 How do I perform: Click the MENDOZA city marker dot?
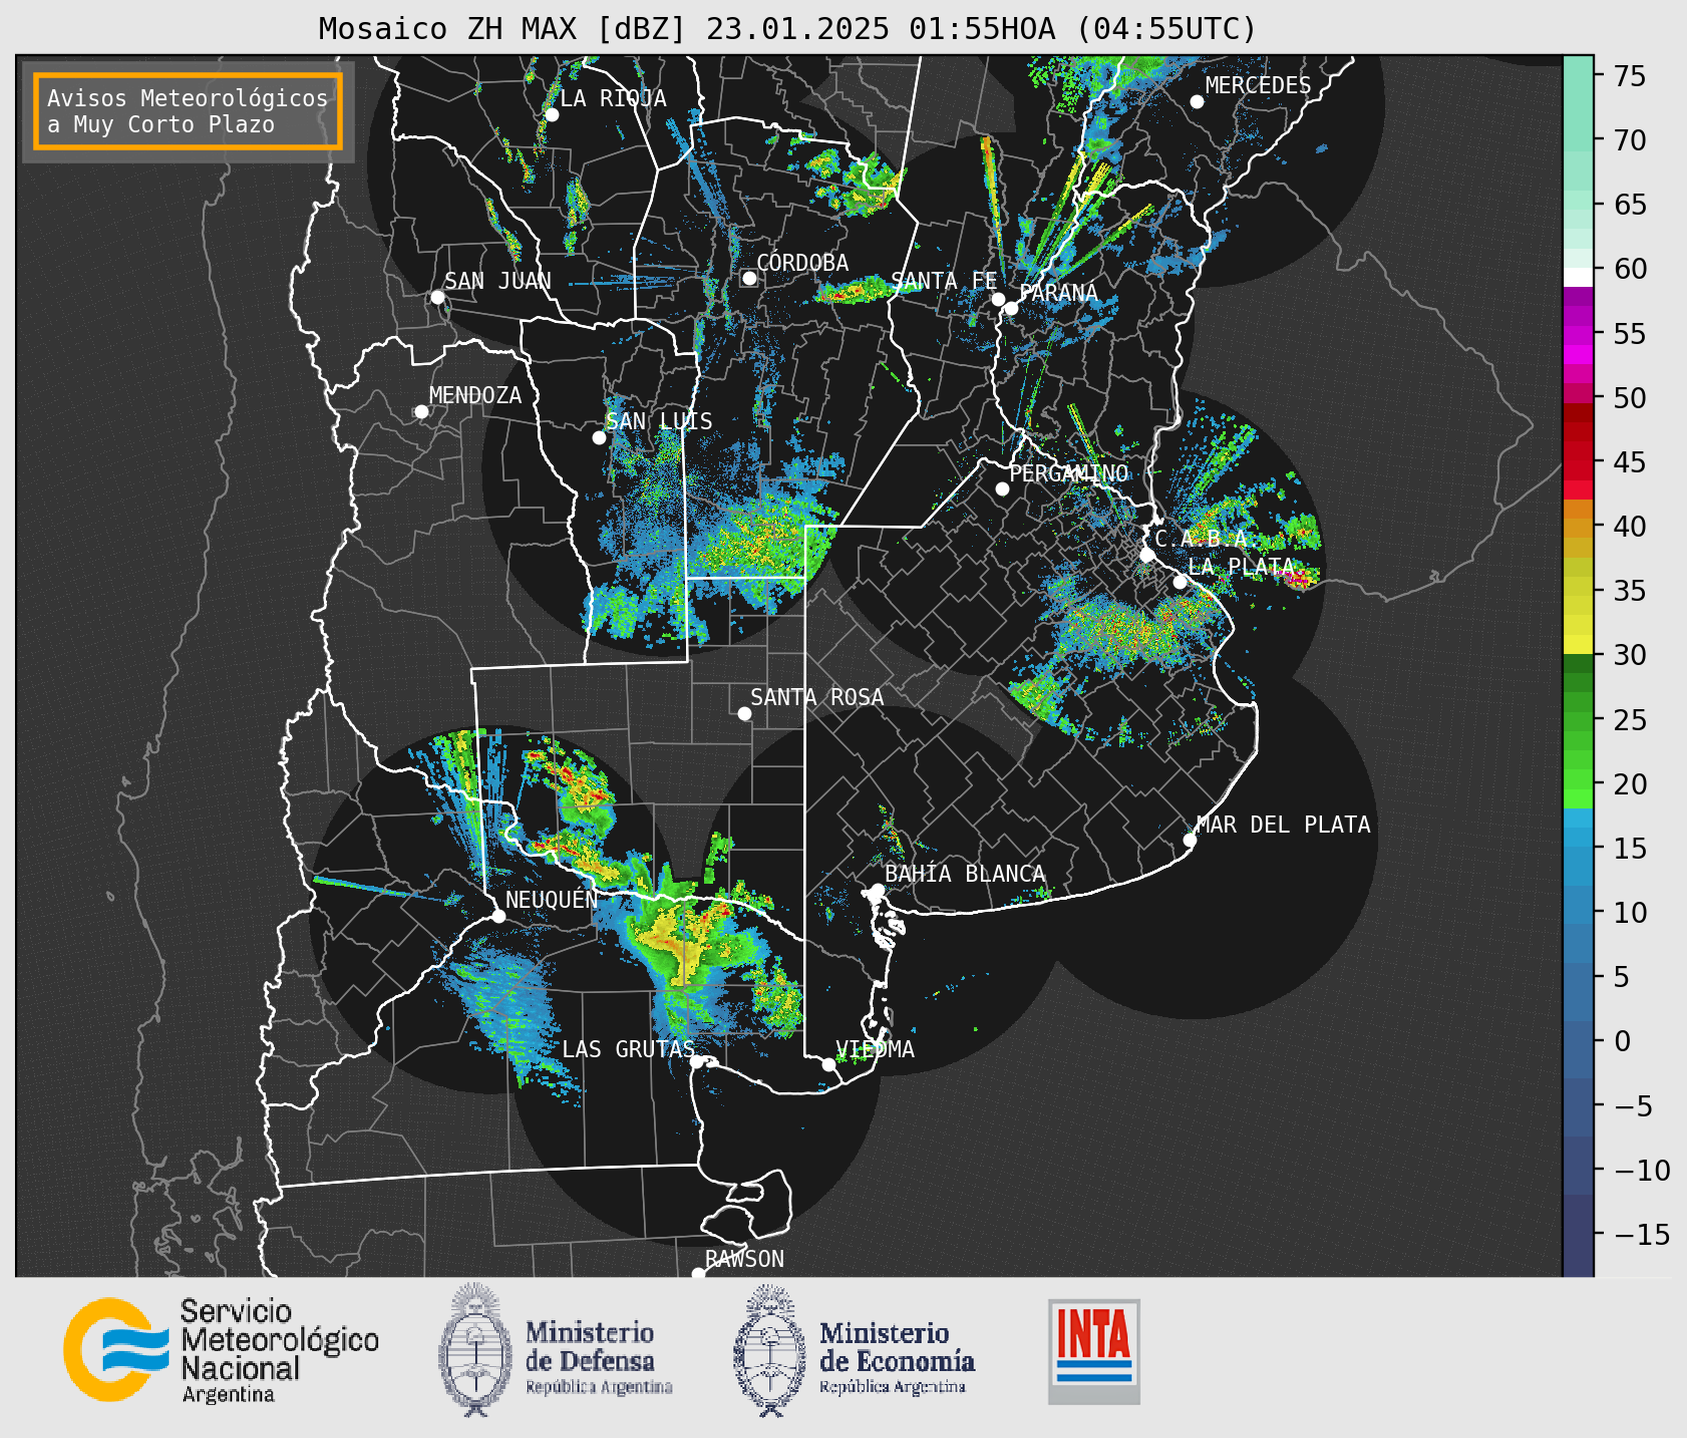[x=422, y=412]
